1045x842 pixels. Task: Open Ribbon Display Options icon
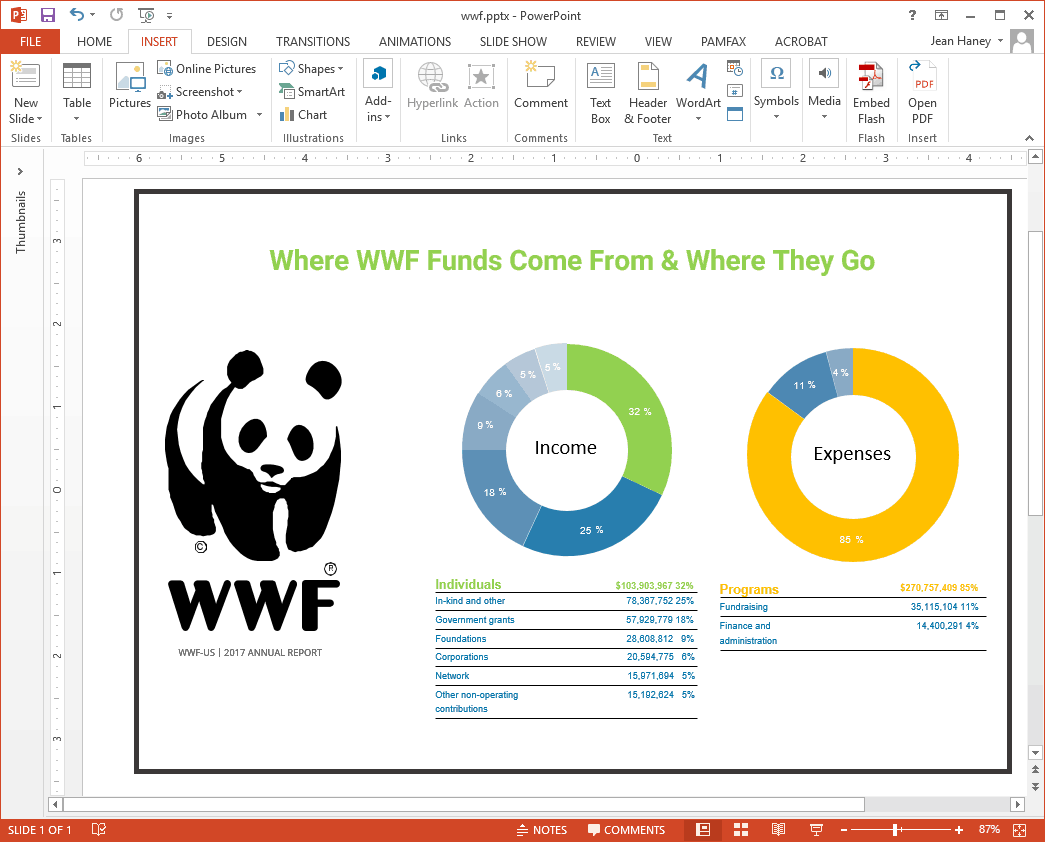pyautogui.click(x=941, y=15)
